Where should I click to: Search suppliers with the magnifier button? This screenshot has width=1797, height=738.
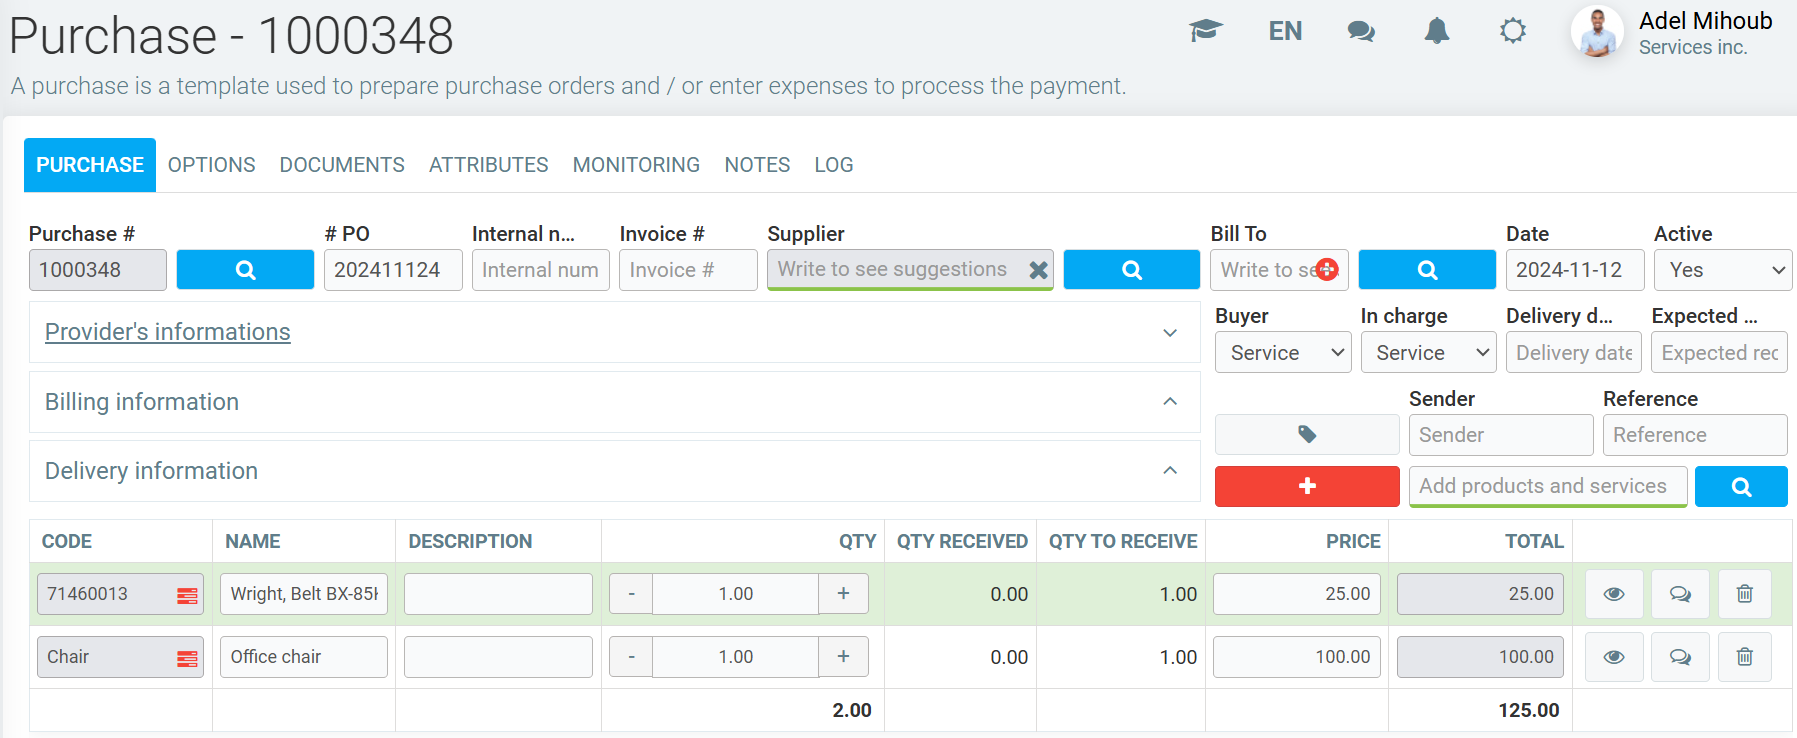click(x=1131, y=270)
